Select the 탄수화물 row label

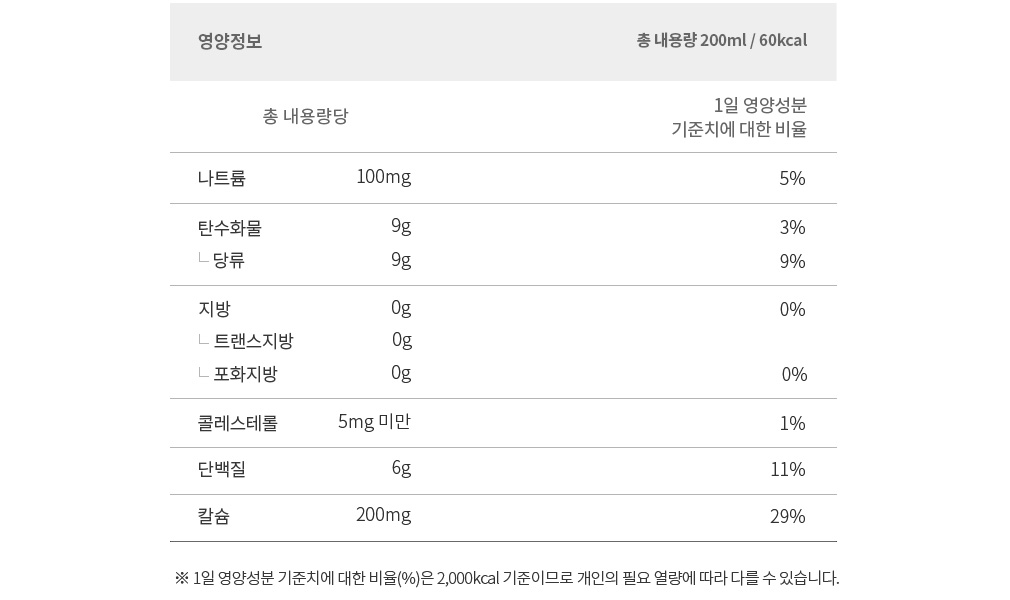(x=230, y=227)
